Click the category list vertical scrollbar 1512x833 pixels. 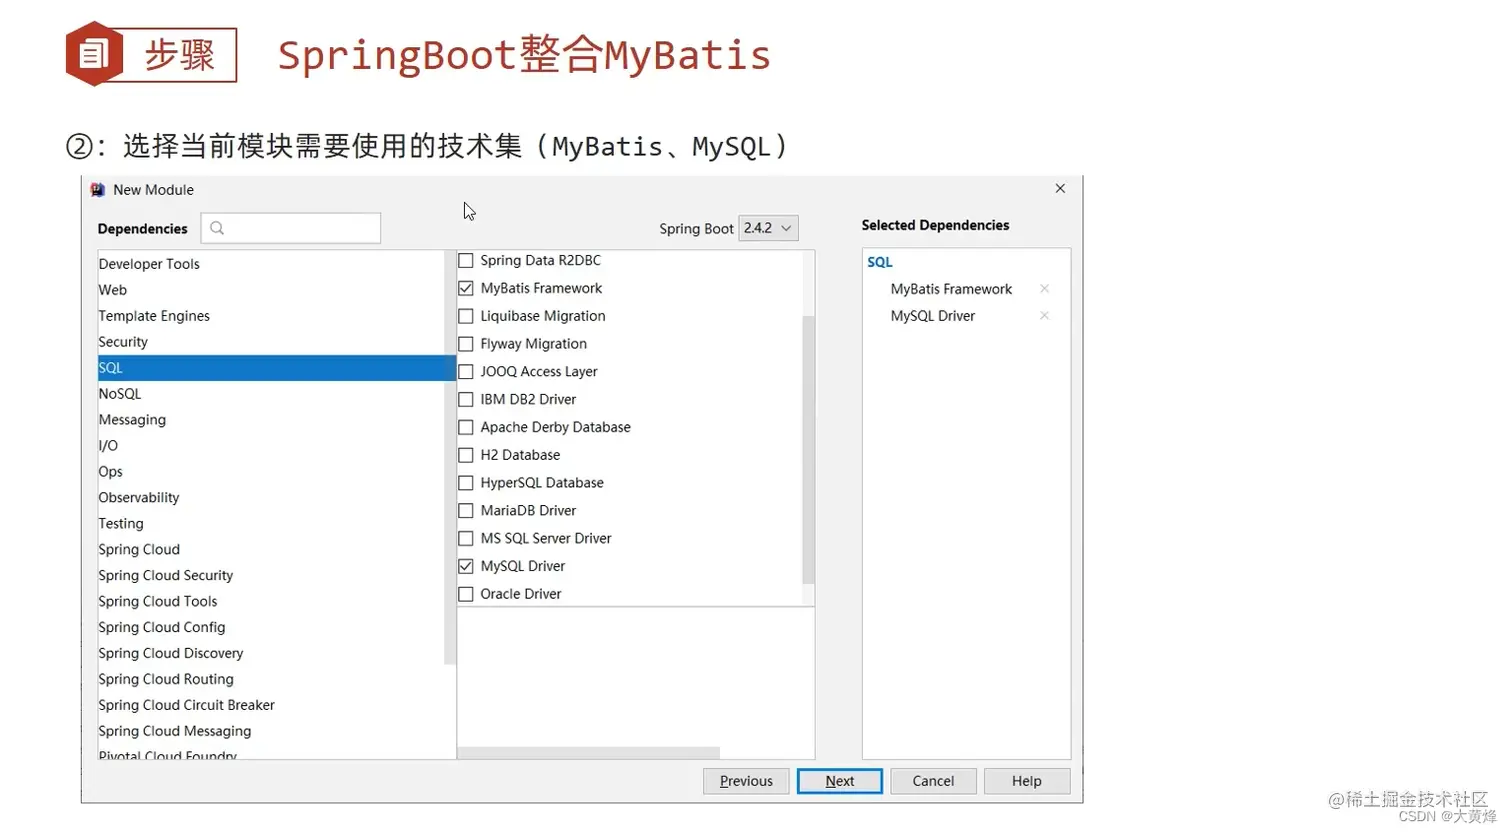[450, 458]
